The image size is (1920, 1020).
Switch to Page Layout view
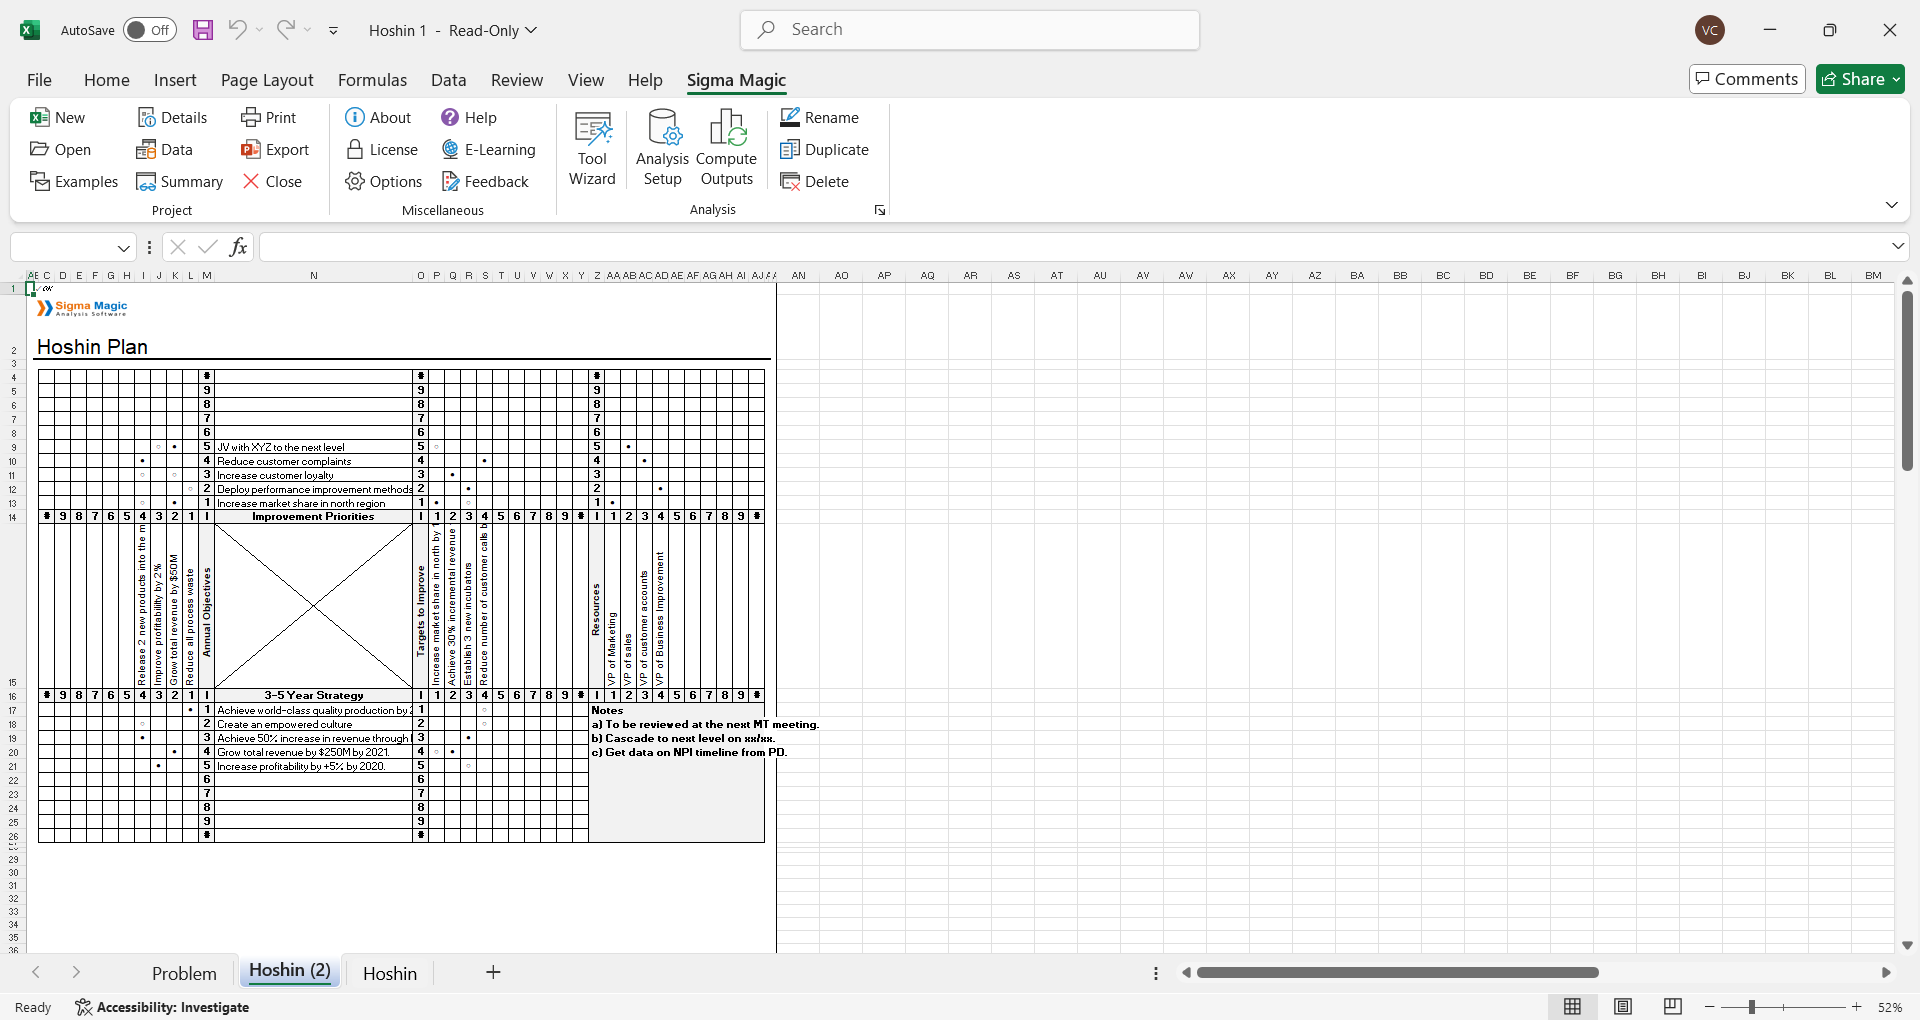pos(1623,1007)
